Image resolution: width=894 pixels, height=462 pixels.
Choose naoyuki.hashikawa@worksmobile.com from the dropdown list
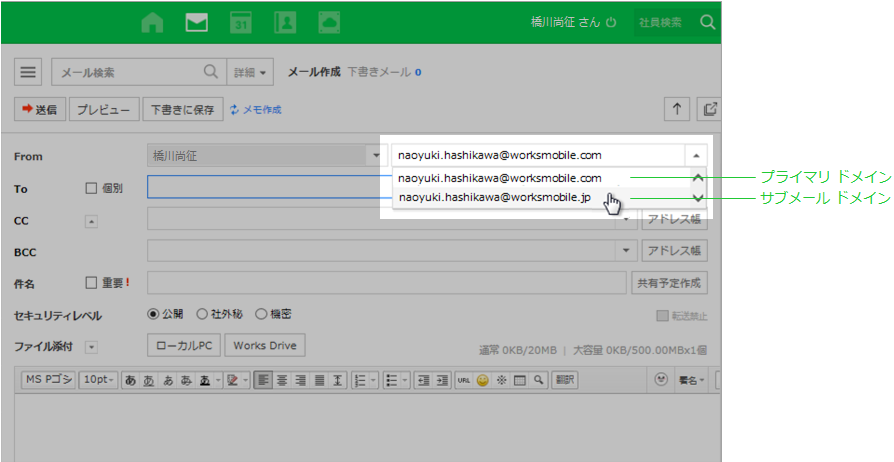click(499, 178)
